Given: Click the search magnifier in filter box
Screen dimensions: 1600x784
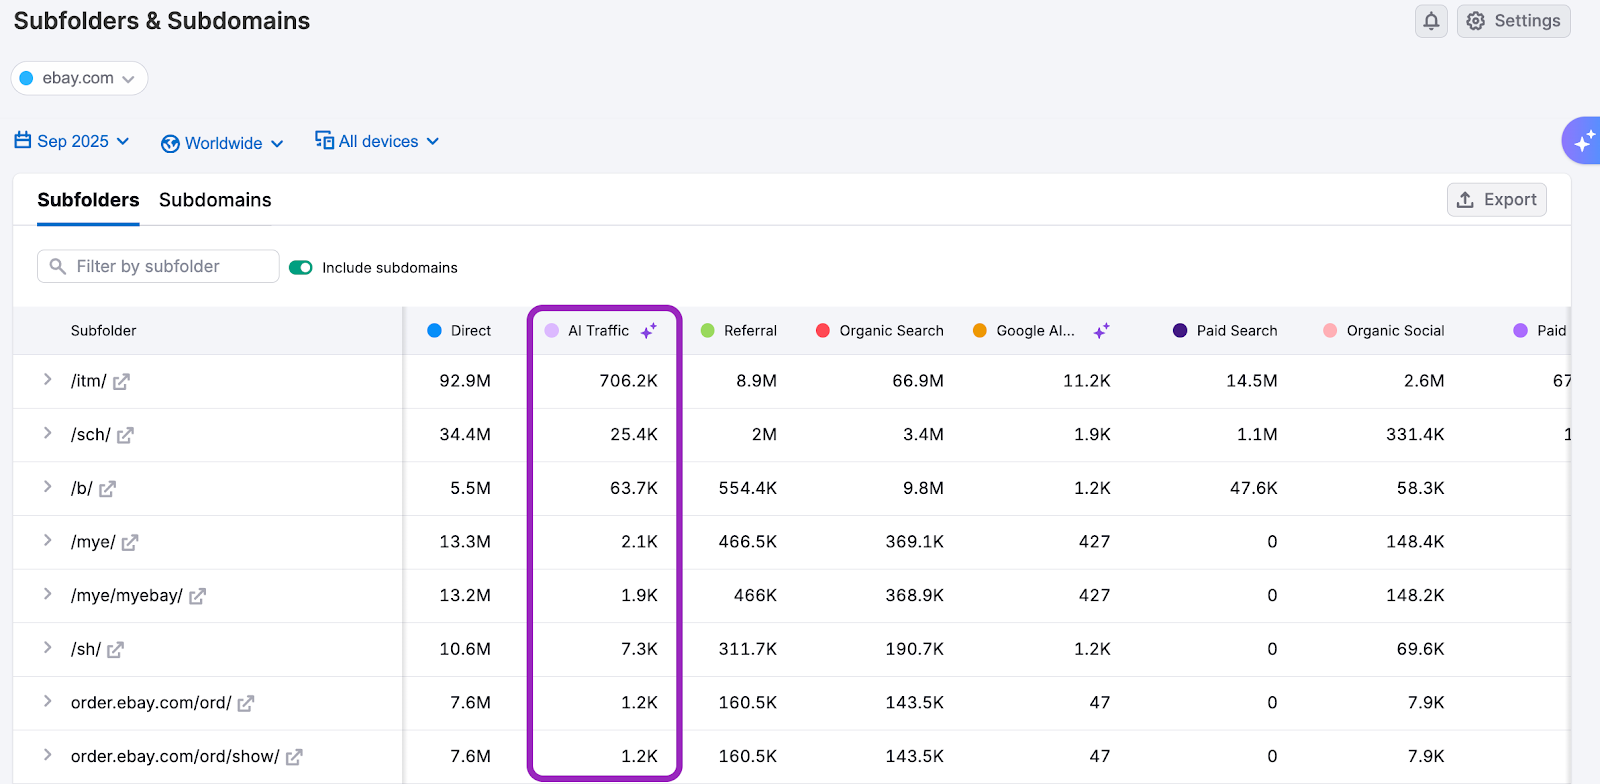Looking at the screenshot, I should tap(58, 266).
